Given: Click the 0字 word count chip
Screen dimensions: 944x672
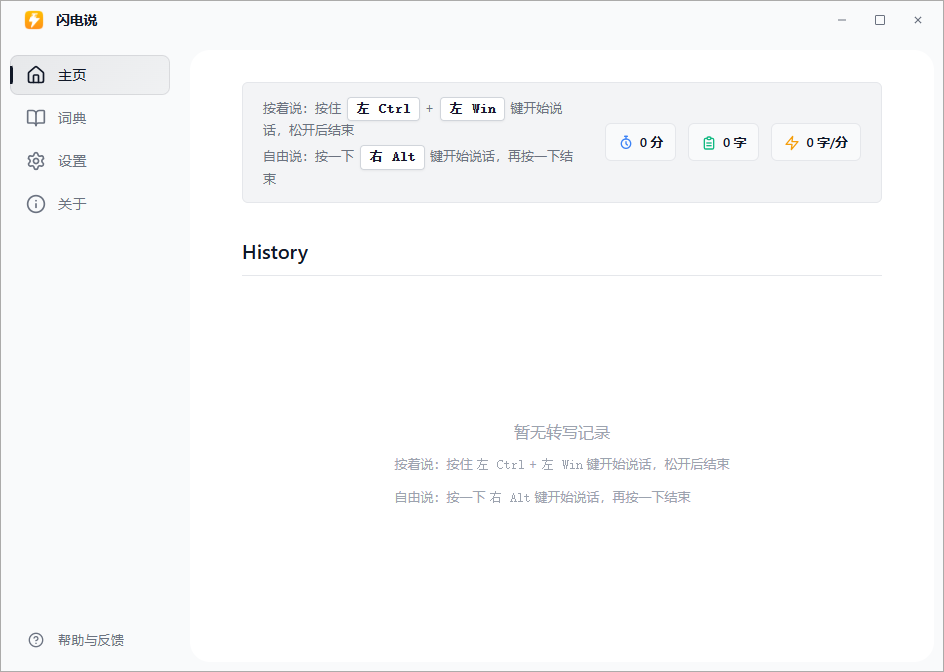Looking at the screenshot, I should click(x=723, y=142).
